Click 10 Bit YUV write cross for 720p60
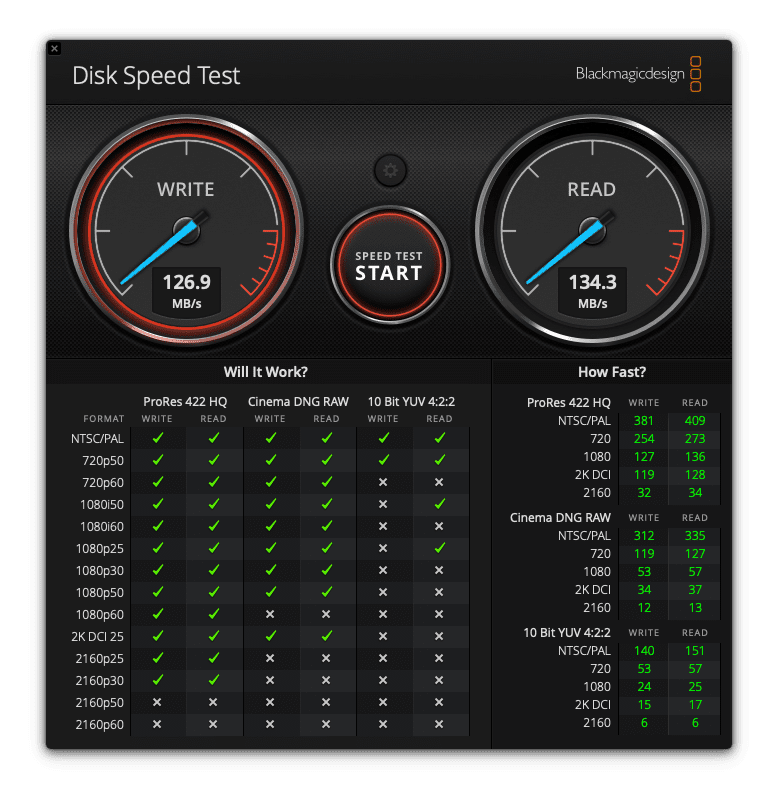The height and width of the screenshot is (802, 778). [383, 482]
